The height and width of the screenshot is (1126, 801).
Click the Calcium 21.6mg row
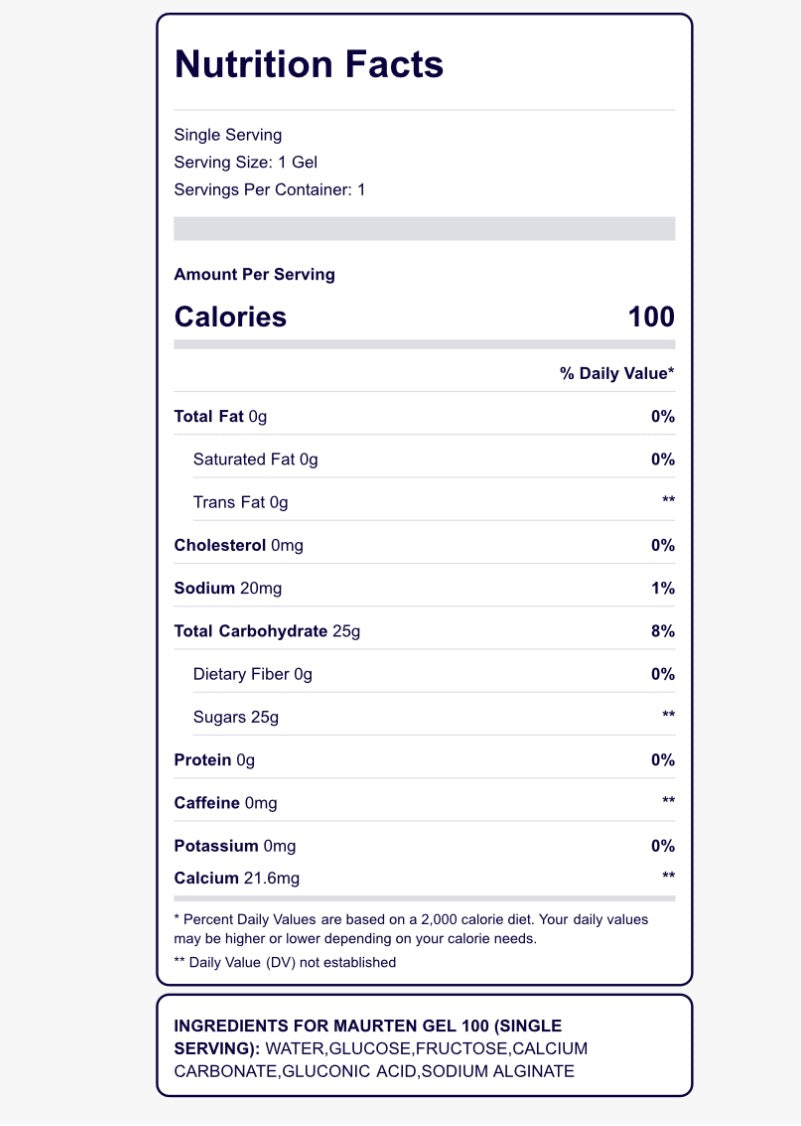[425, 878]
